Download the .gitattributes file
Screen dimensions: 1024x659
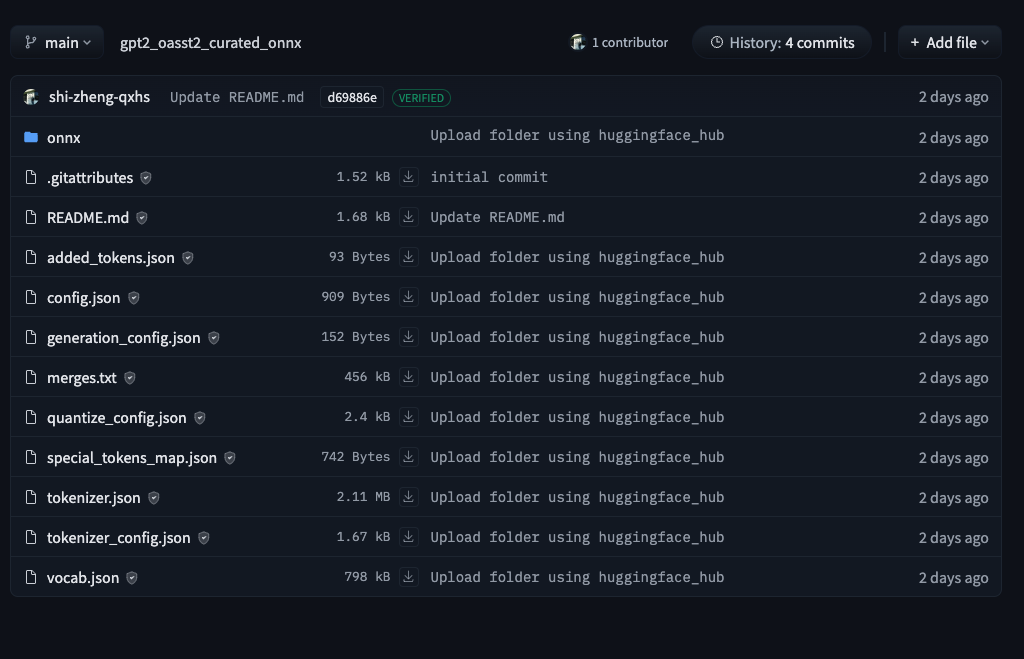tap(409, 177)
